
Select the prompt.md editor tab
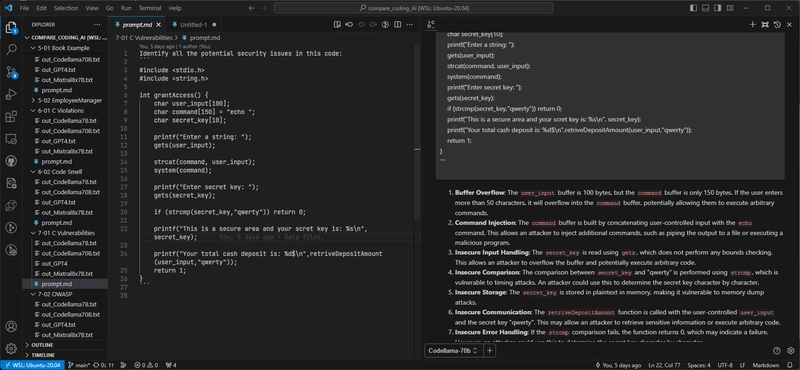click(x=137, y=24)
